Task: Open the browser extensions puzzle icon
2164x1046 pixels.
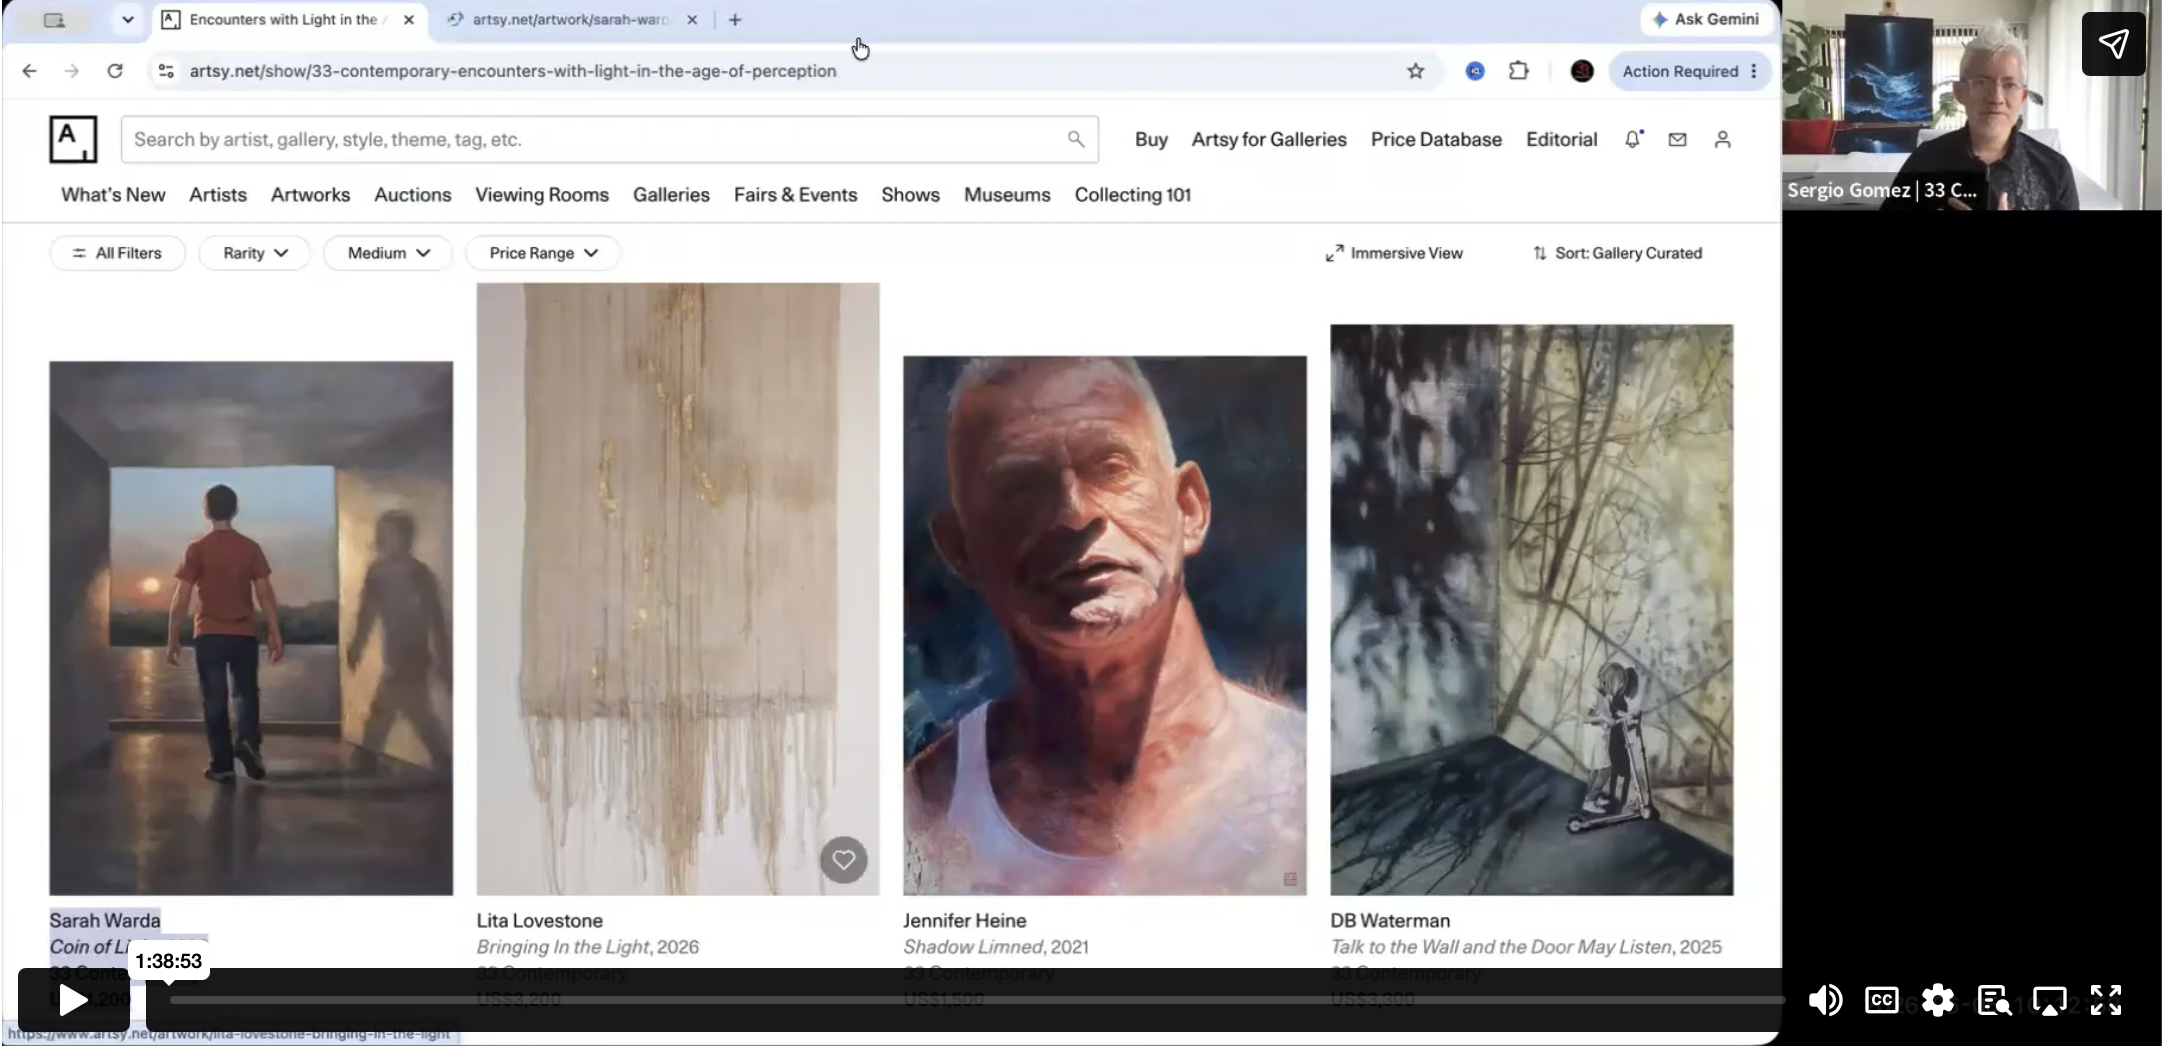Action: tap(1518, 71)
